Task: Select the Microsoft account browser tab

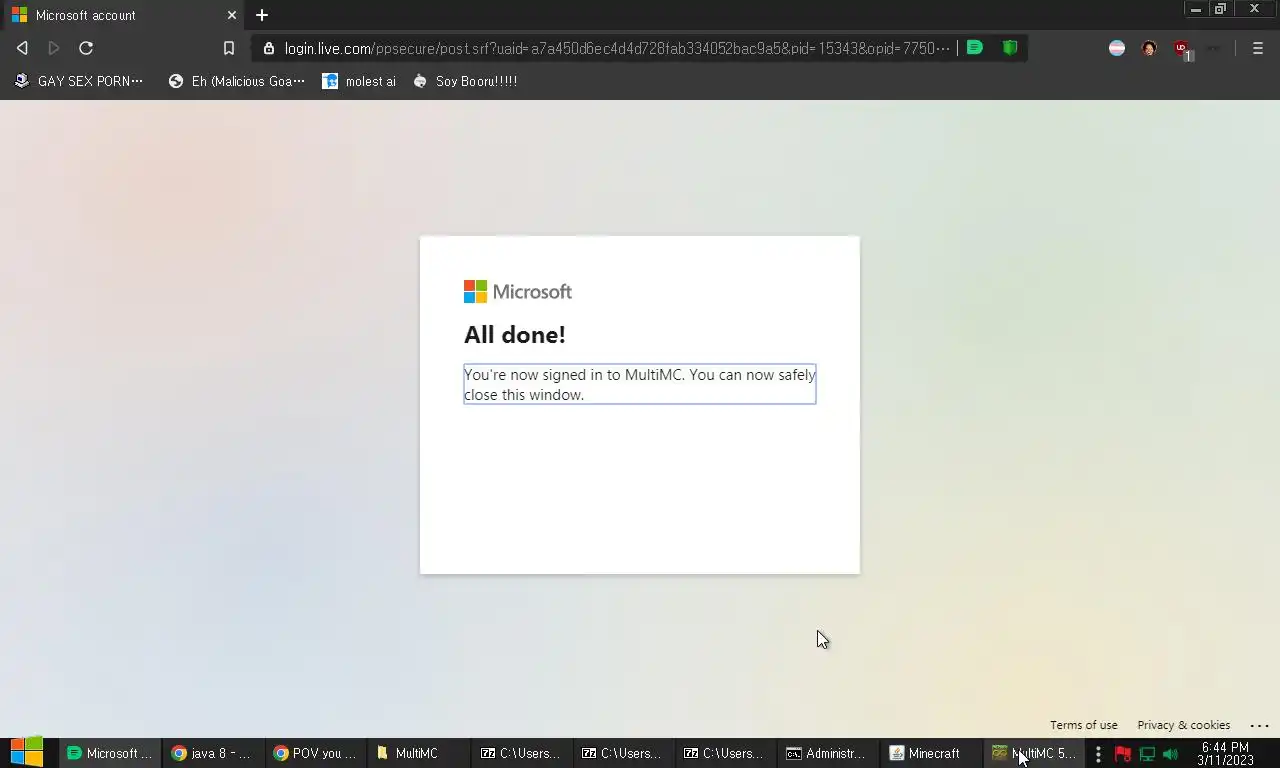Action: click(123, 15)
